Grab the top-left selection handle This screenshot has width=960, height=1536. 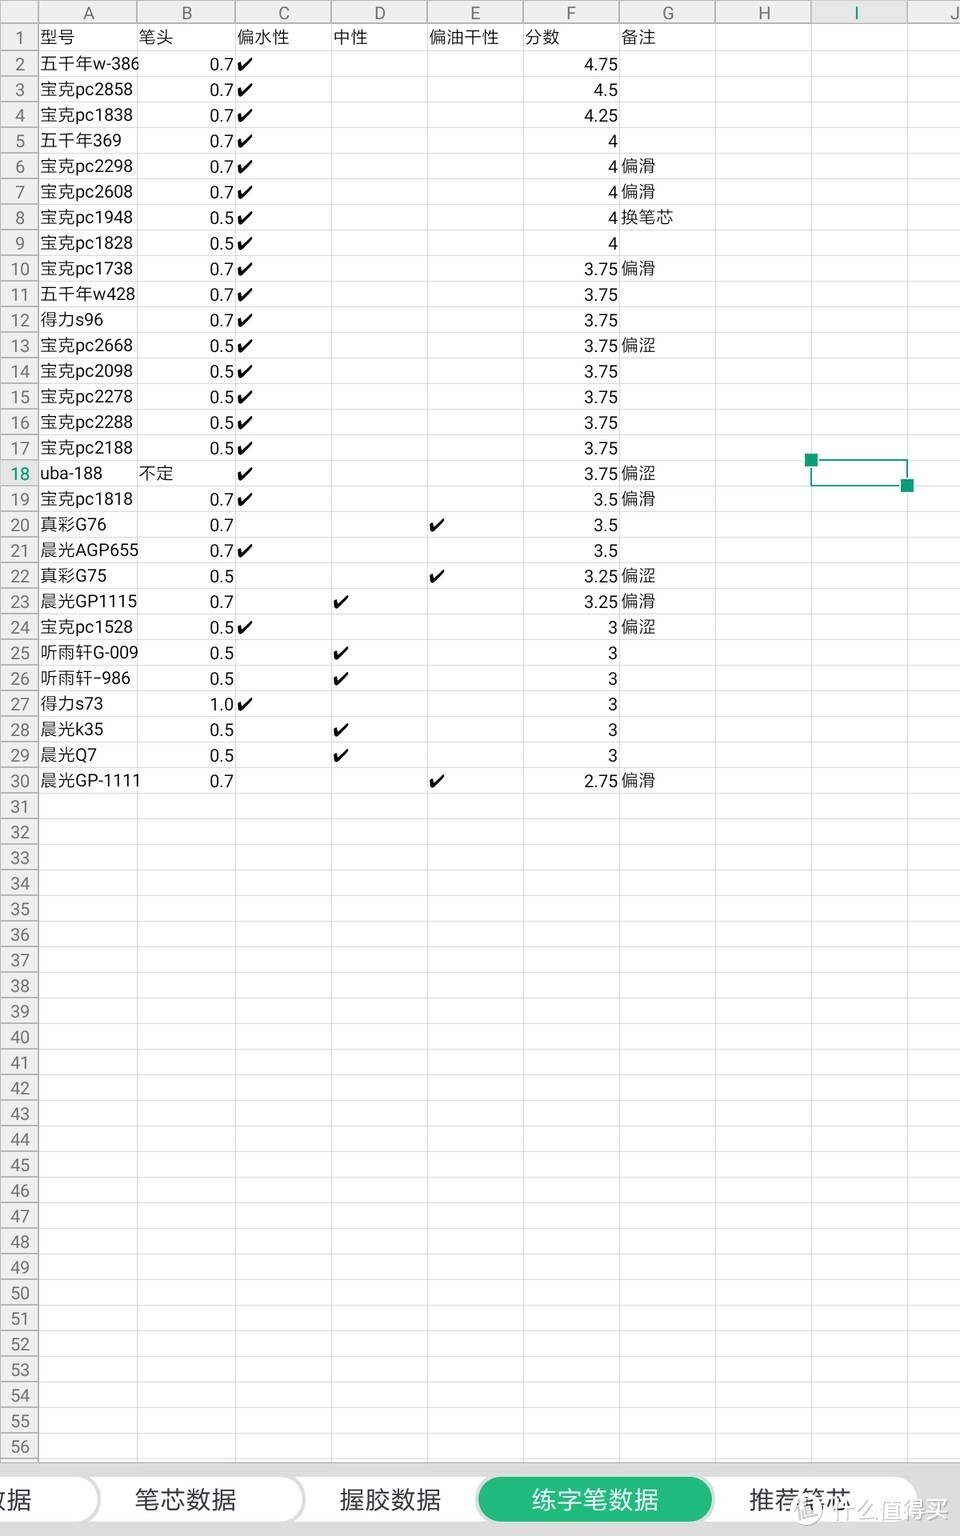tap(811, 460)
